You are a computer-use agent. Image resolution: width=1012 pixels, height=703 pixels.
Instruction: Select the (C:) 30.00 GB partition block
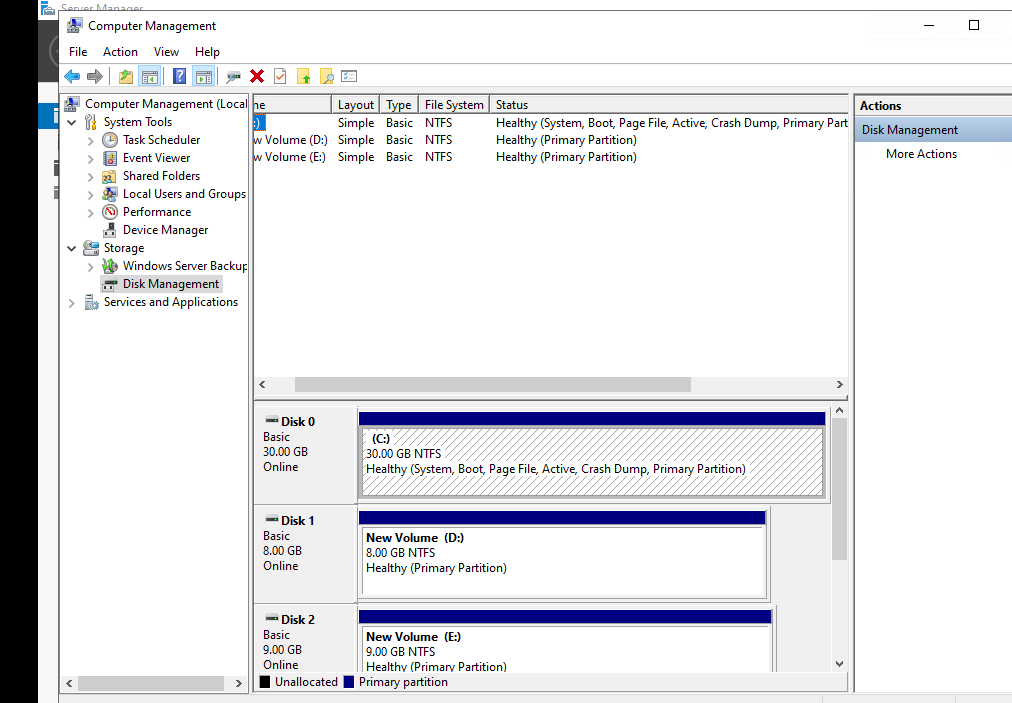click(592, 461)
